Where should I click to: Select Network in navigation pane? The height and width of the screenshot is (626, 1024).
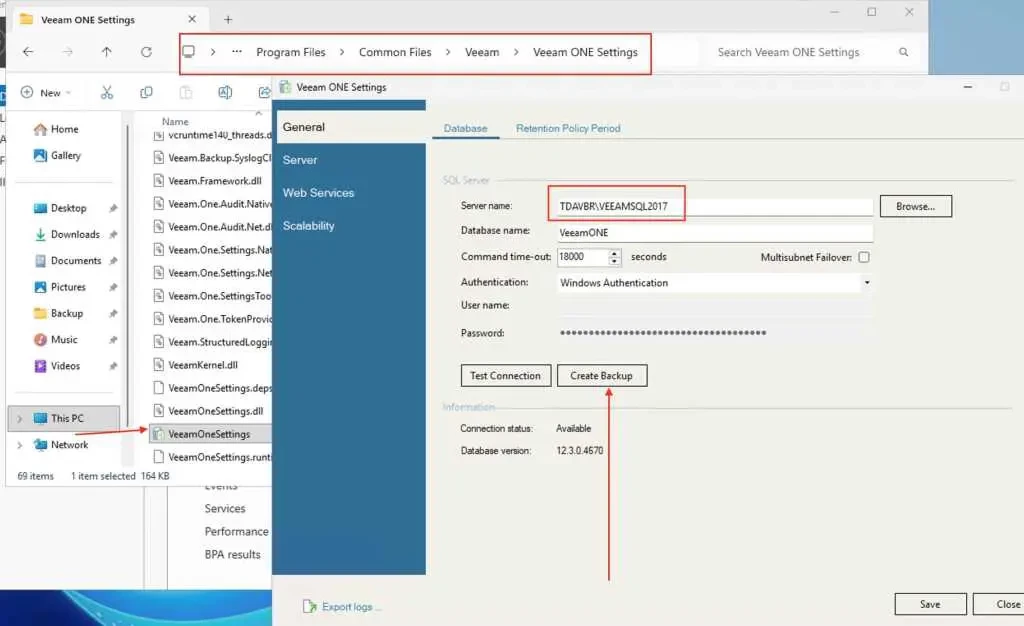coord(69,445)
